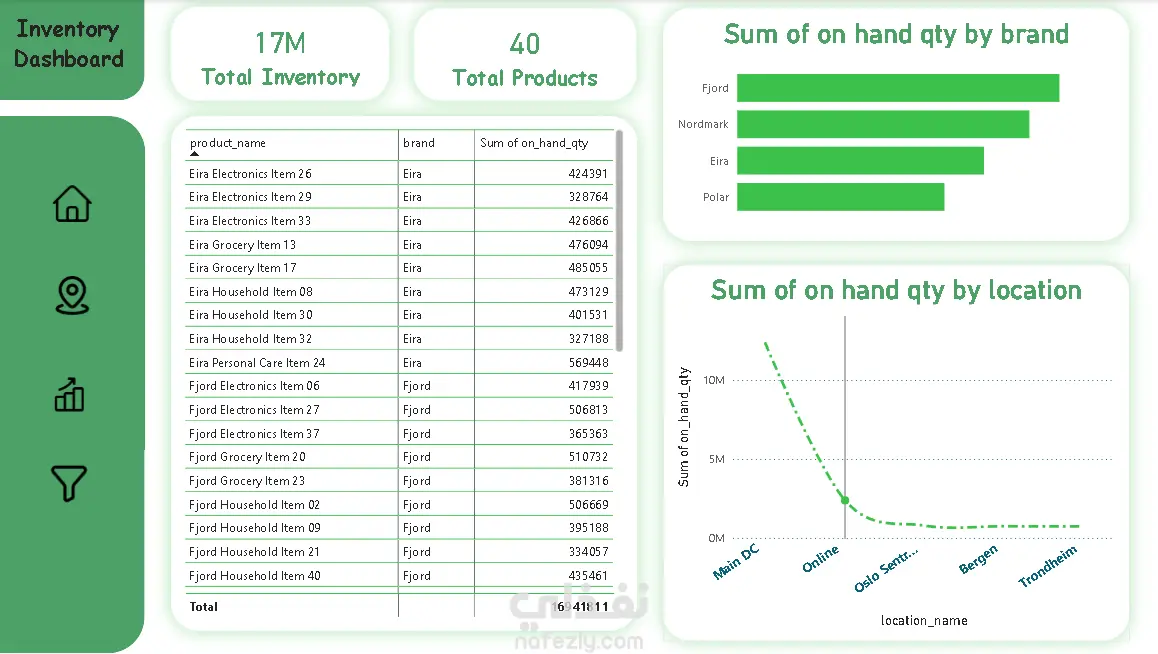Open the Home page icon in sidebar
The height and width of the screenshot is (654, 1158).
point(72,203)
